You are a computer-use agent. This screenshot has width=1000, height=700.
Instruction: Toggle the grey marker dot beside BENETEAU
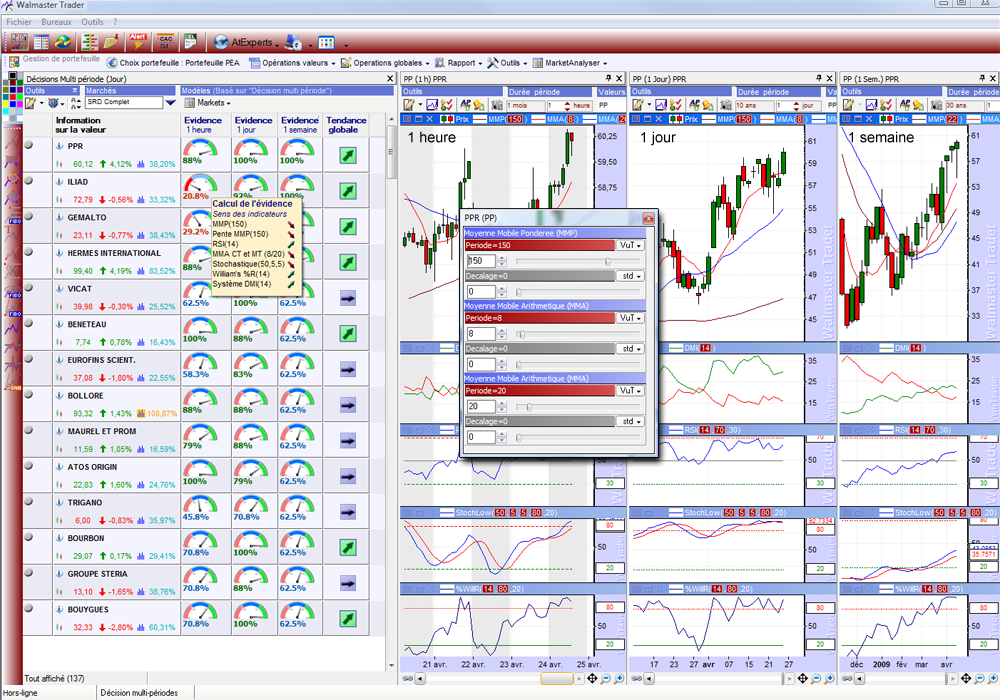29,323
